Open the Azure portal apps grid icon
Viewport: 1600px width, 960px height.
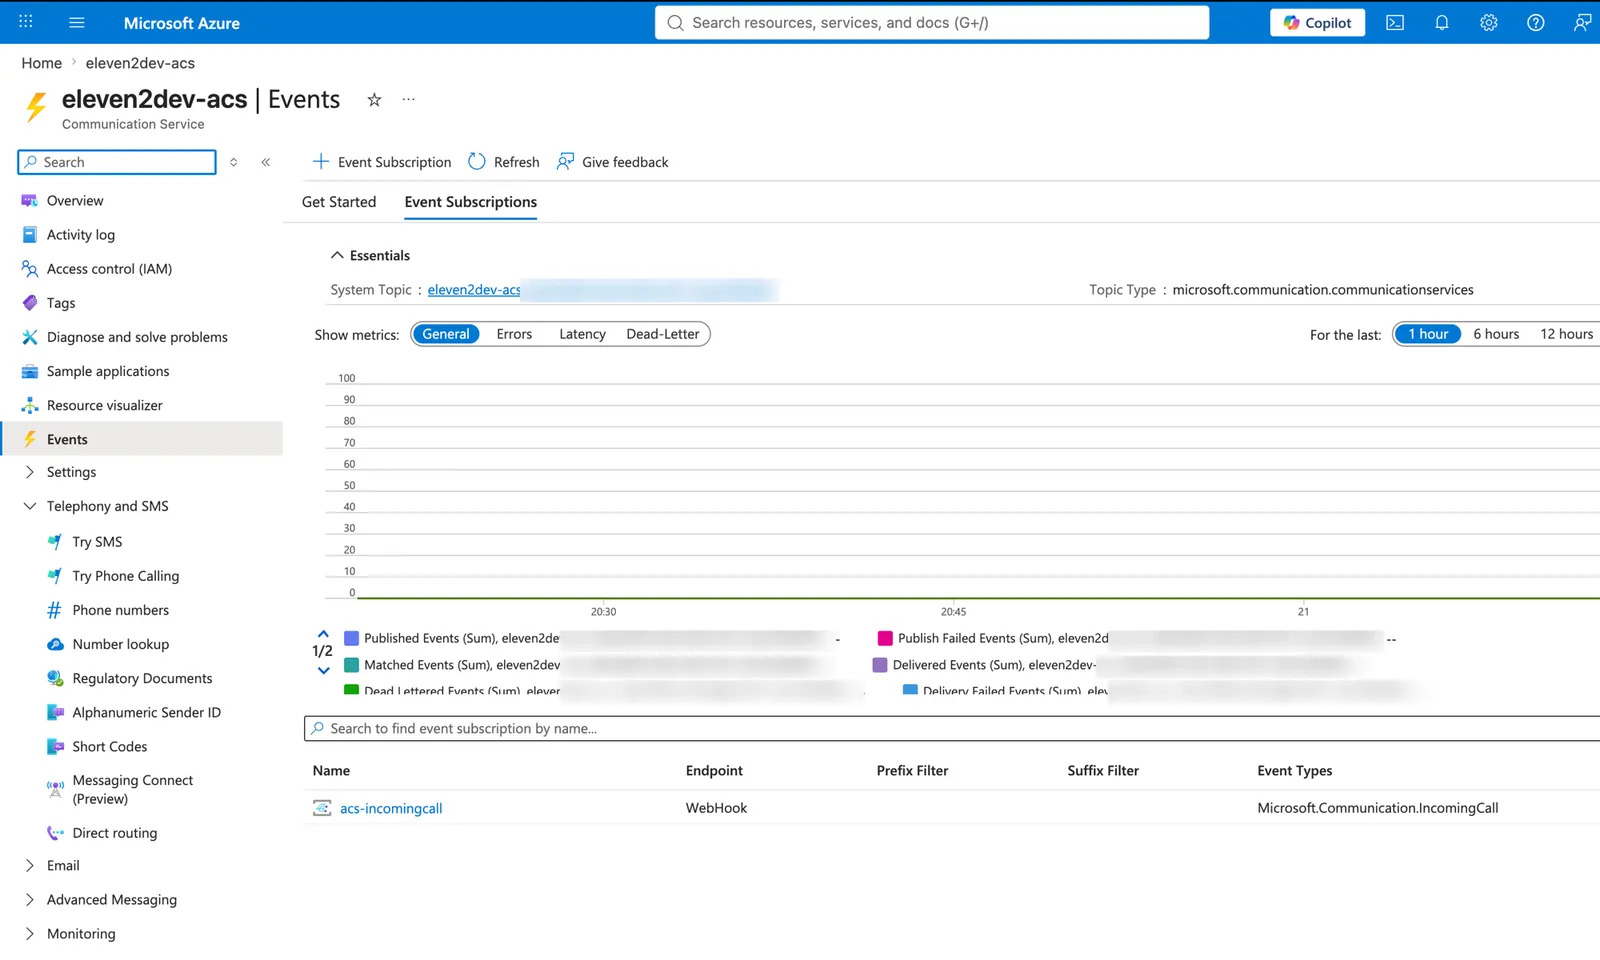pyautogui.click(x=26, y=22)
